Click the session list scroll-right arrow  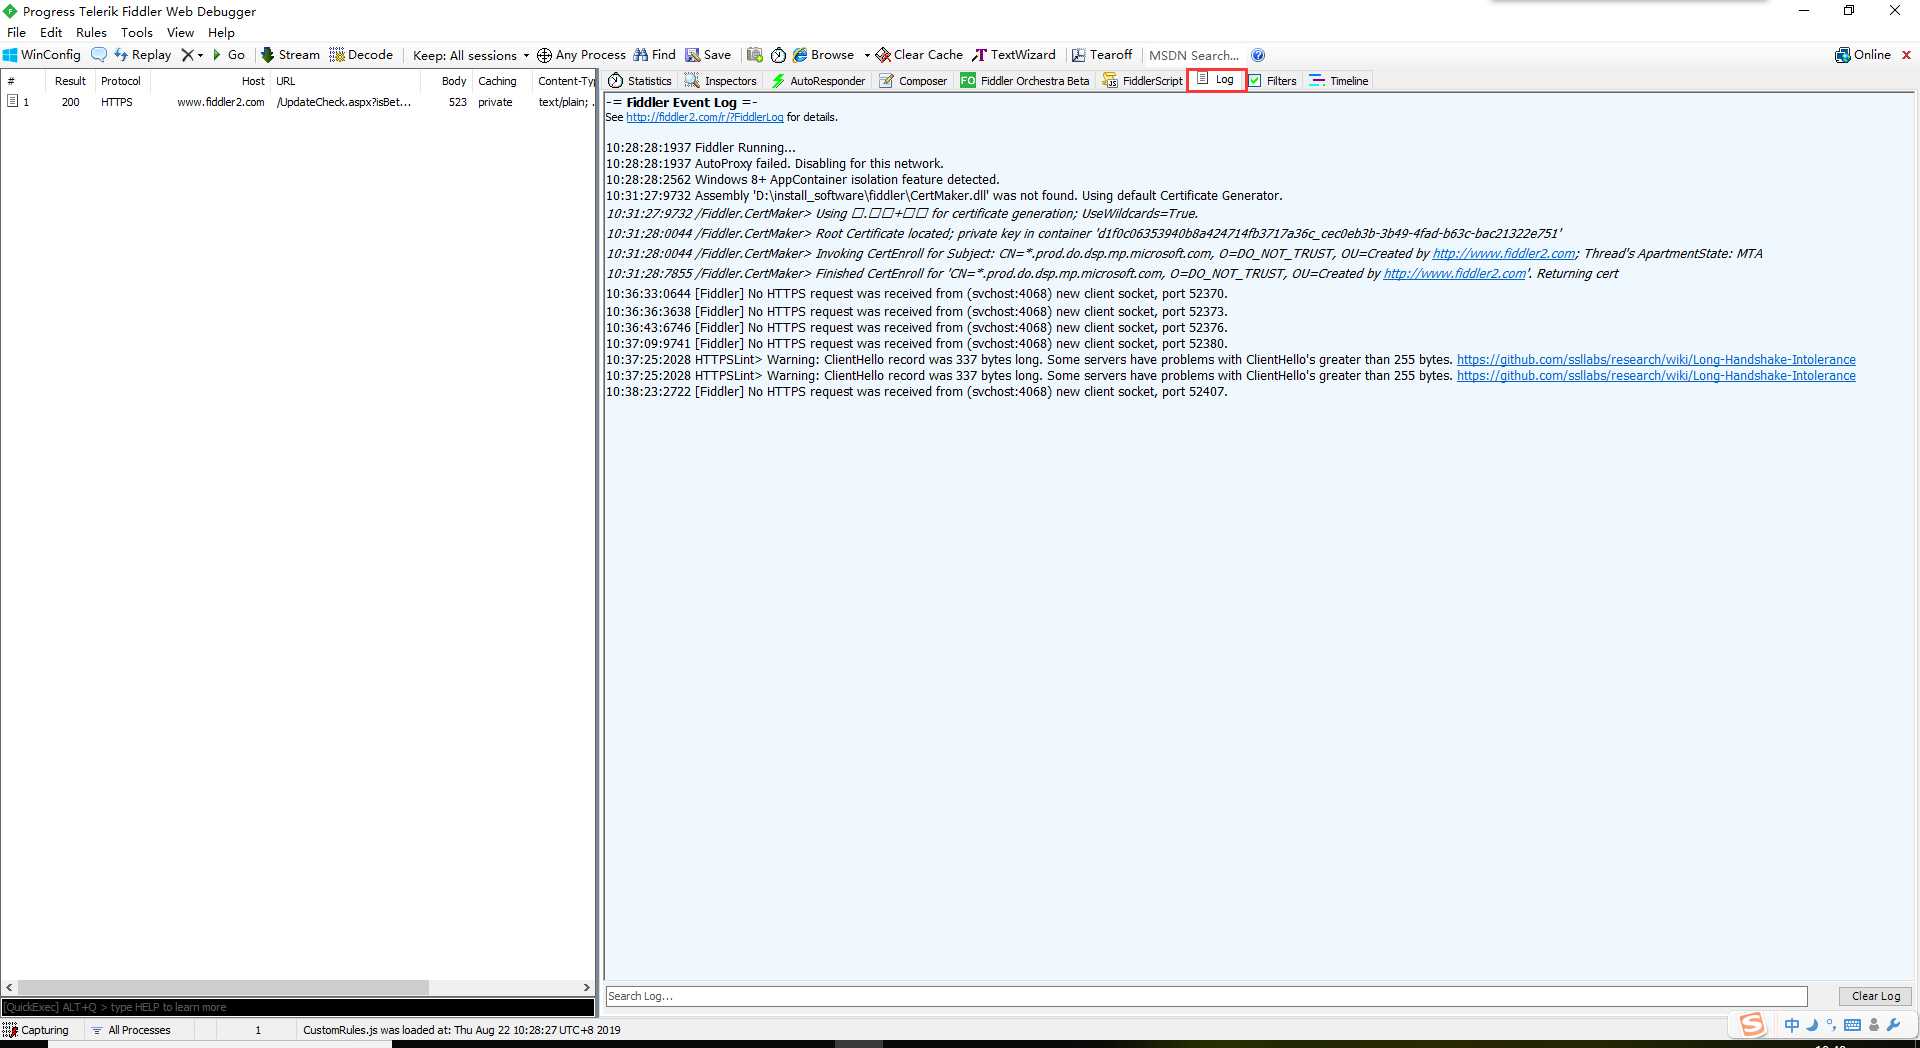(x=587, y=987)
